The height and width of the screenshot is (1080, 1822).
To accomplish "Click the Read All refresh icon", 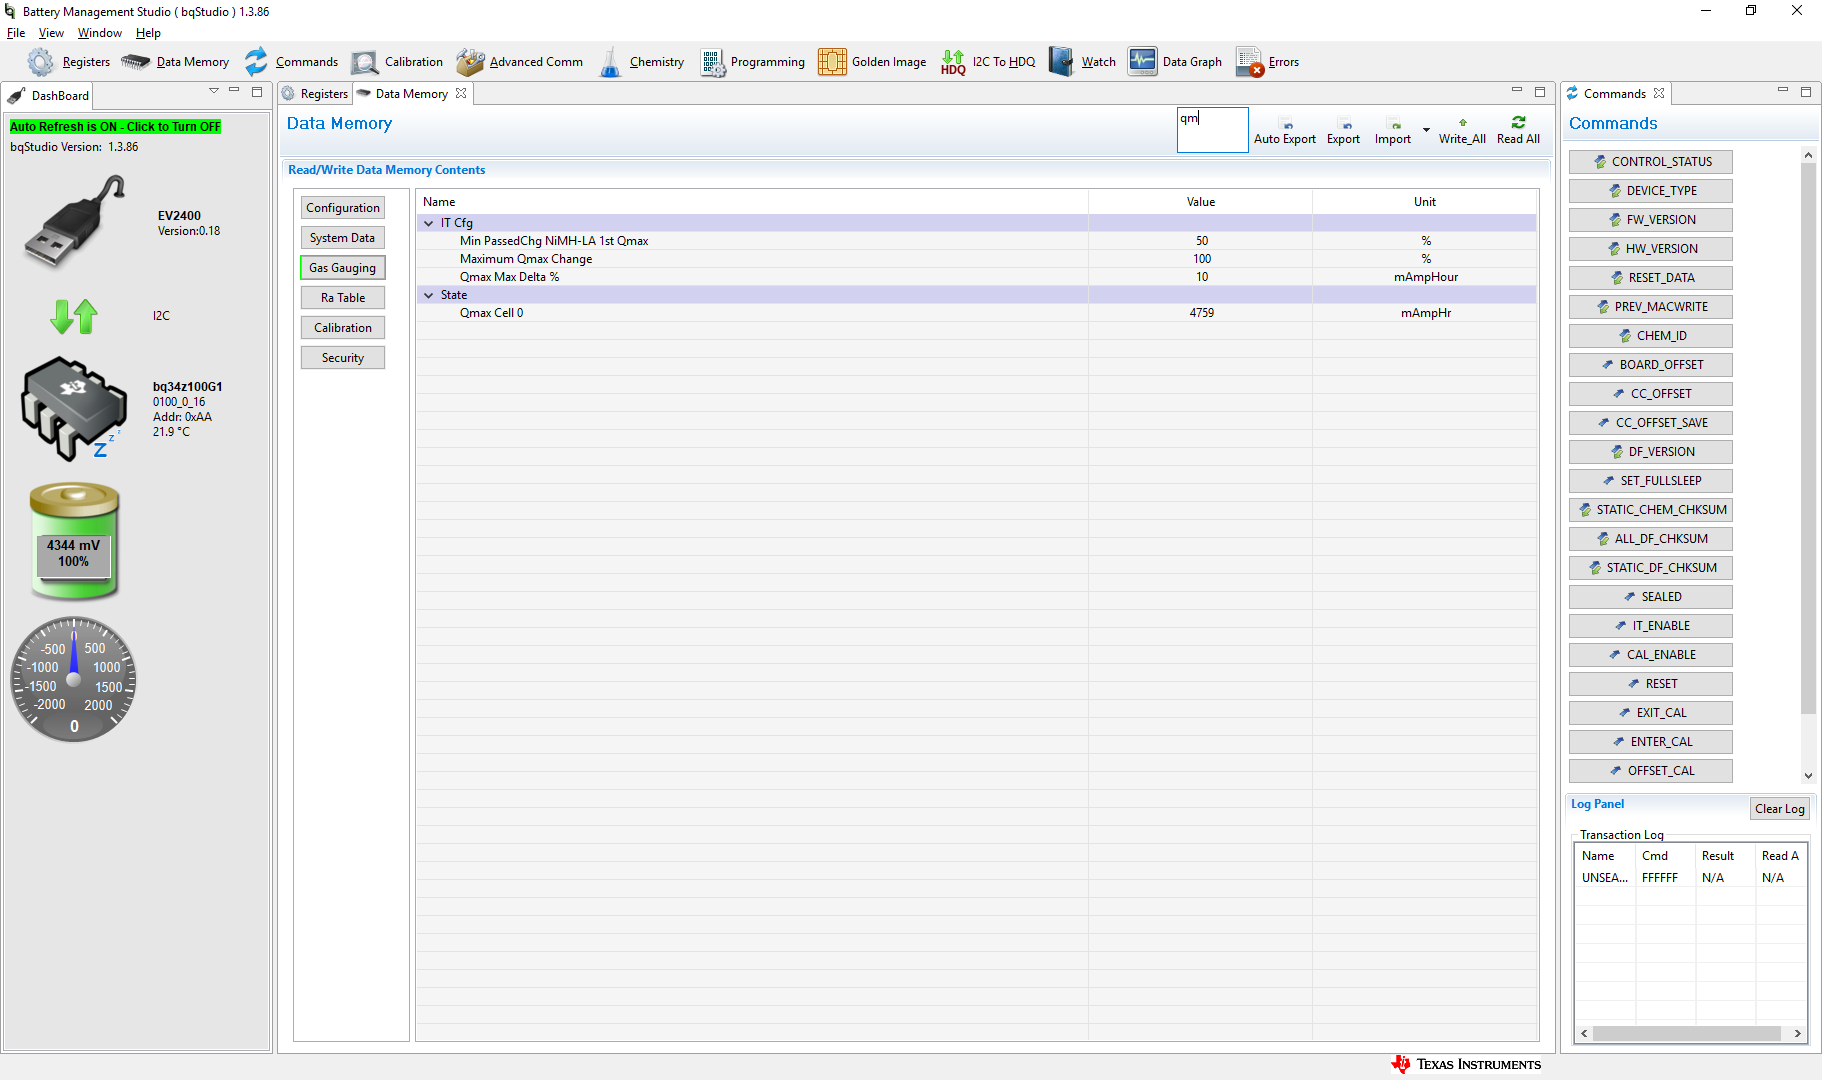I will pyautogui.click(x=1518, y=122).
